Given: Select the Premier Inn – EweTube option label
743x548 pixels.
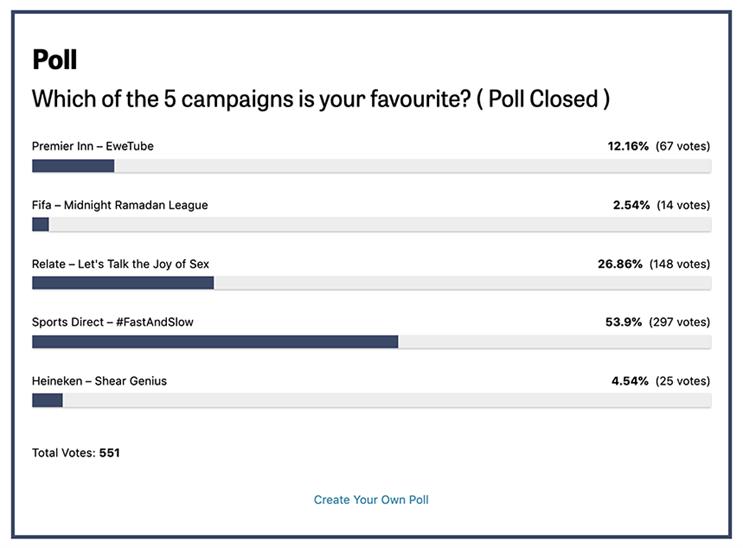Looking at the screenshot, I should click(93, 146).
